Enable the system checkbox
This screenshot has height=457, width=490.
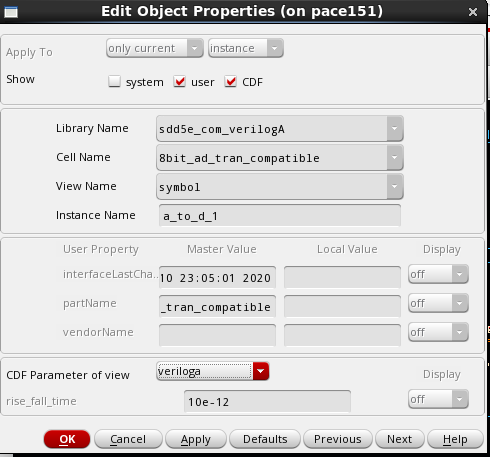(x=114, y=81)
